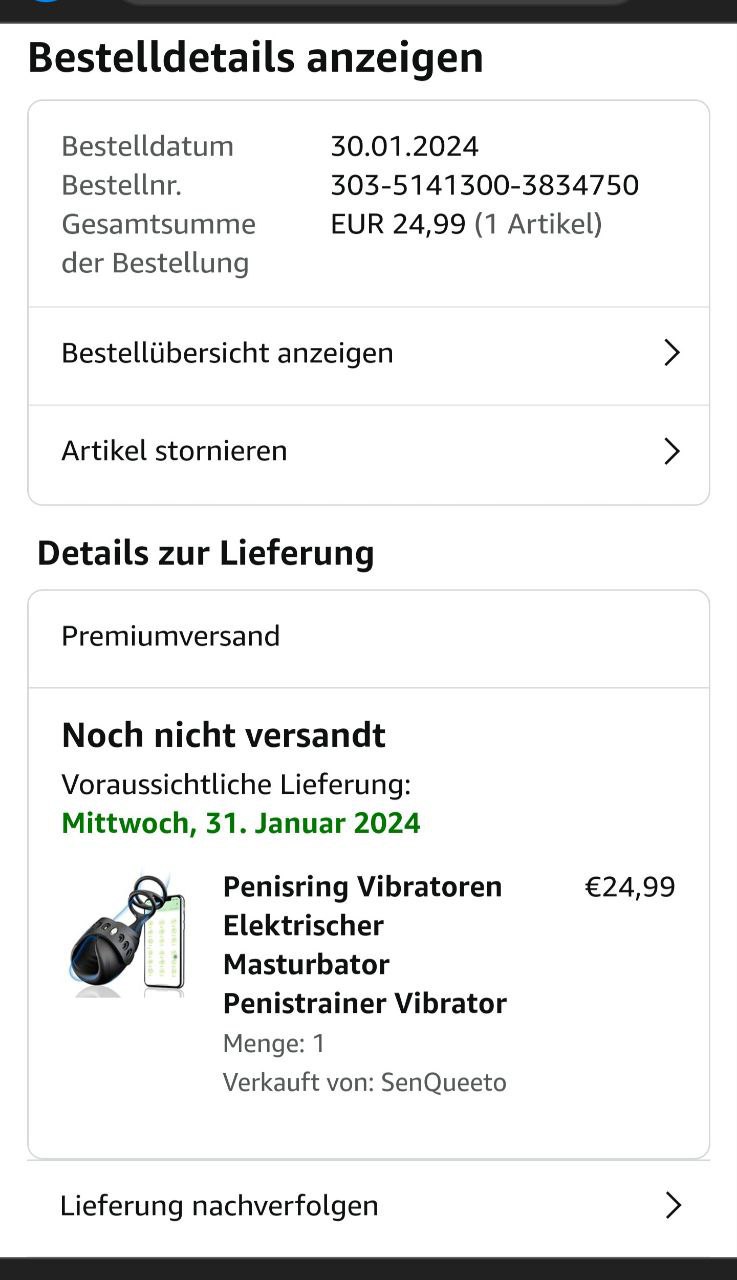The width and height of the screenshot is (737, 1280).
Task: Select the order number 303-5141300-3834750
Action: pyautogui.click(x=485, y=185)
